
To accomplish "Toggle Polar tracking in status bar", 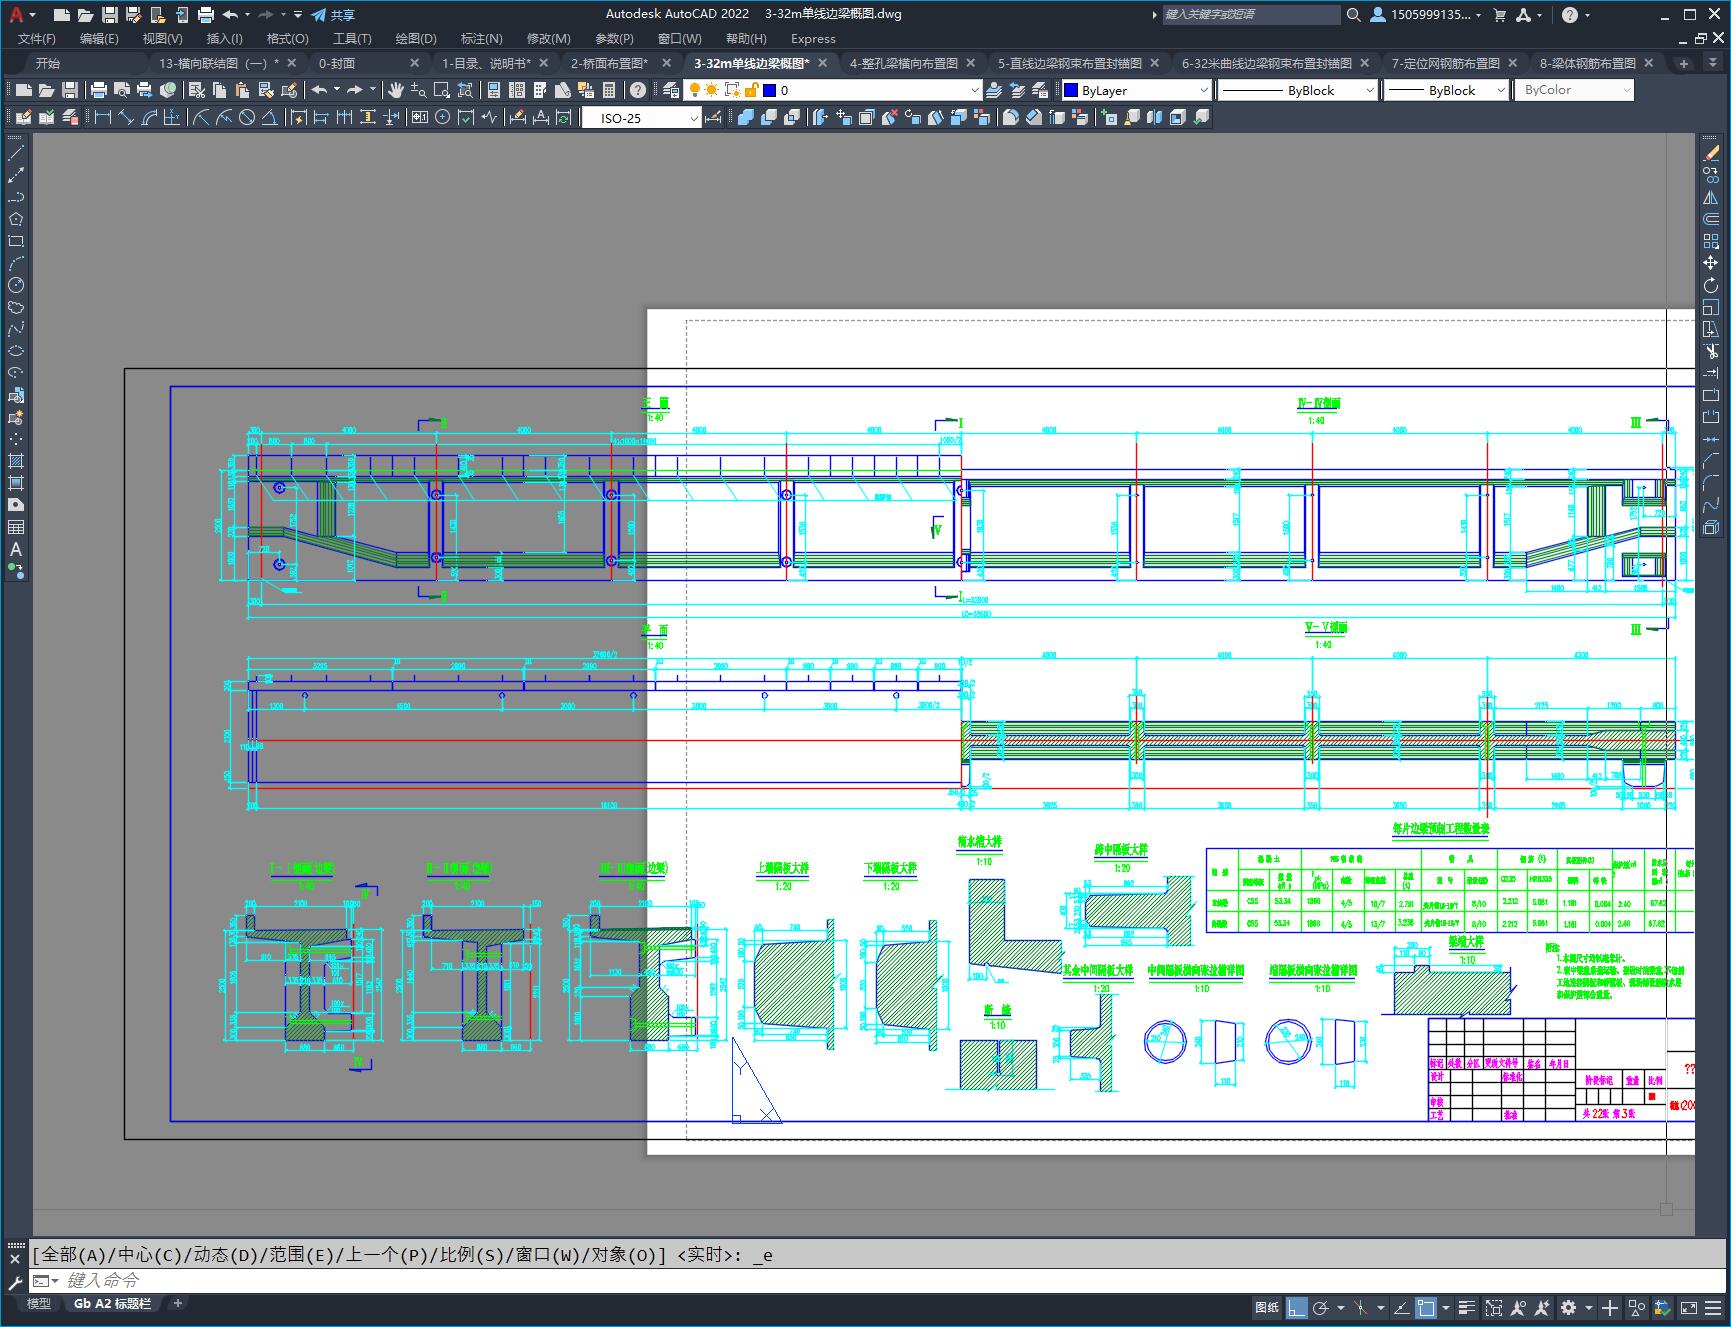I will coord(1321,1307).
